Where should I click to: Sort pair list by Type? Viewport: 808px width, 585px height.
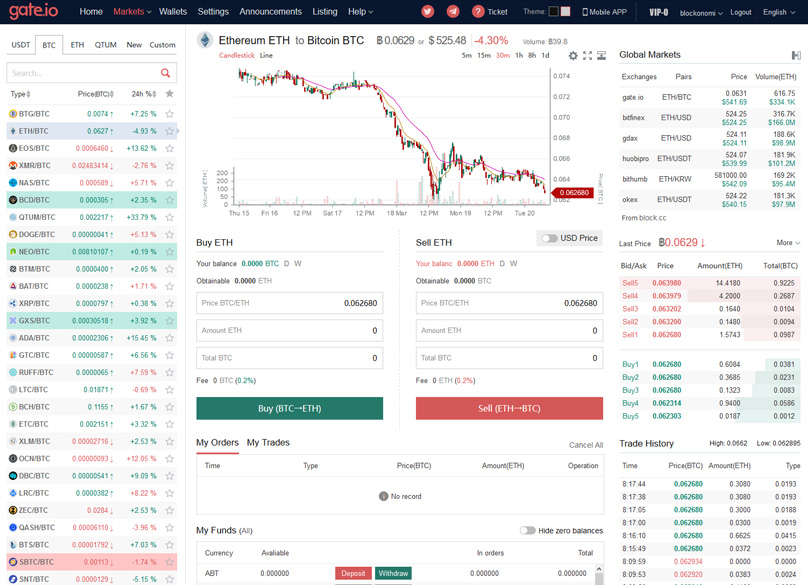[x=21, y=94]
